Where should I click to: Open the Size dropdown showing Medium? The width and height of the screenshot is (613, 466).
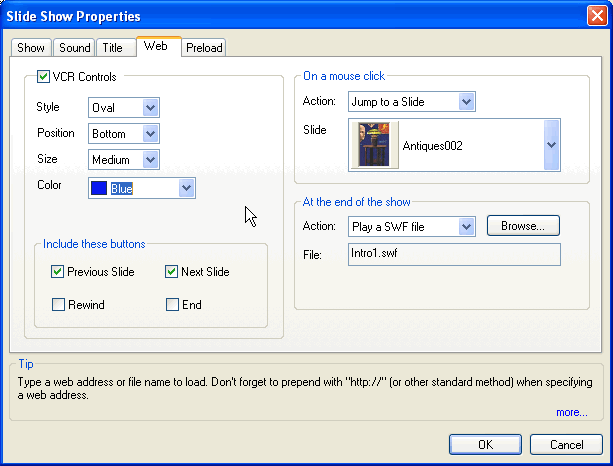[124, 160]
